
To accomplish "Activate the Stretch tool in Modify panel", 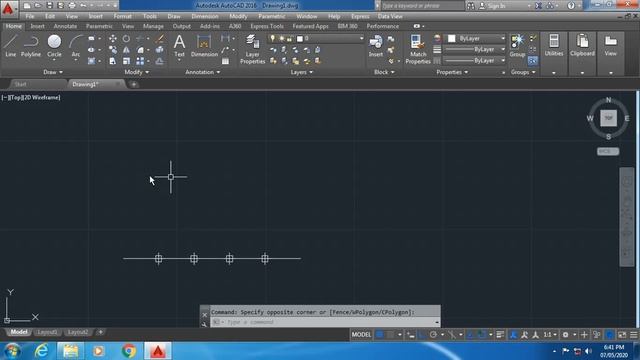I will [113, 61].
